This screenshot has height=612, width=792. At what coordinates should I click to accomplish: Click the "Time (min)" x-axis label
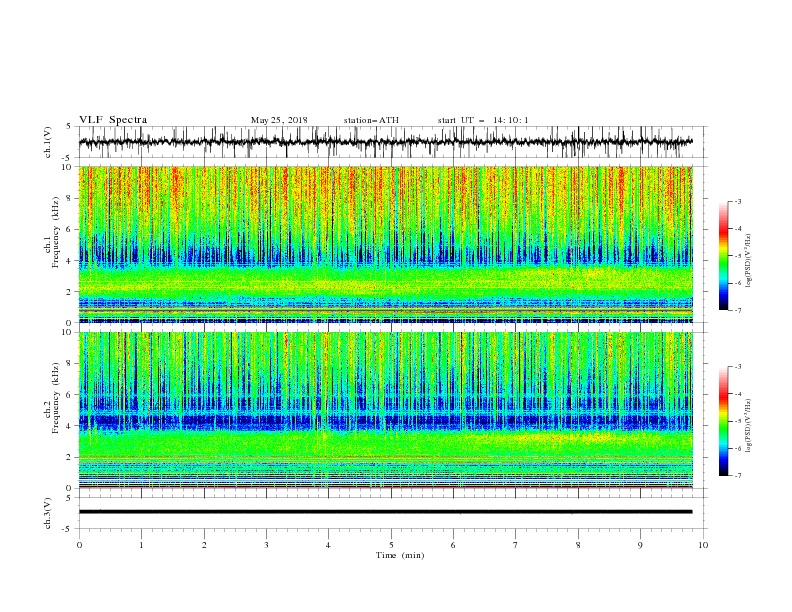400,555
